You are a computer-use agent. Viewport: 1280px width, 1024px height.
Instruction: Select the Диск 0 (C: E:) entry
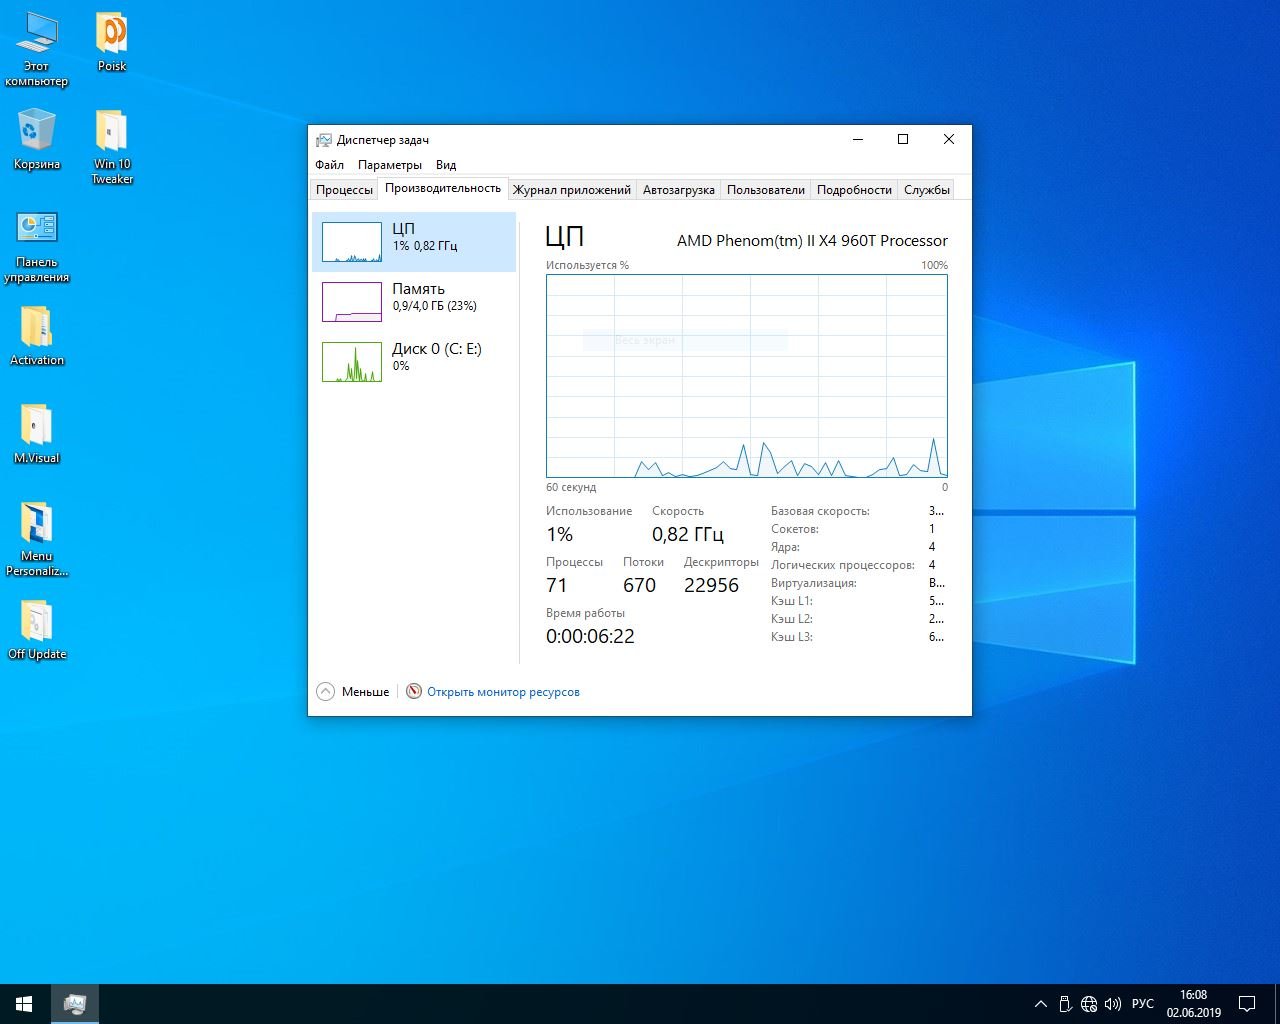(414, 362)
